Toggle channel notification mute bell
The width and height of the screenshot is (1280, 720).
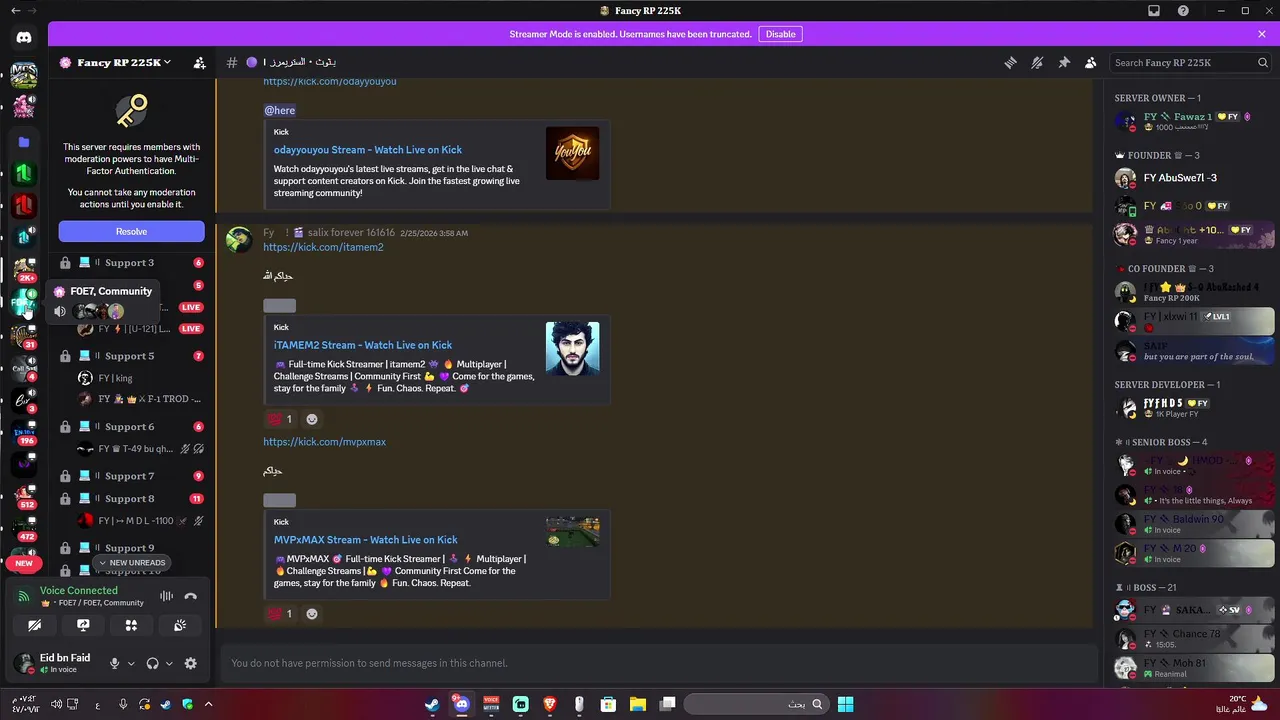(1037, 62)
